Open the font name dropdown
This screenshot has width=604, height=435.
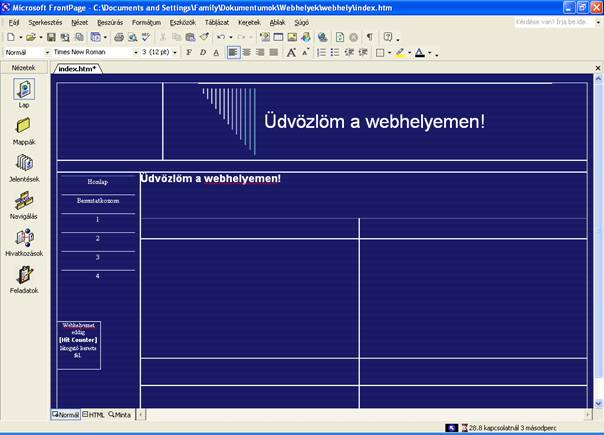coord(135,52)
